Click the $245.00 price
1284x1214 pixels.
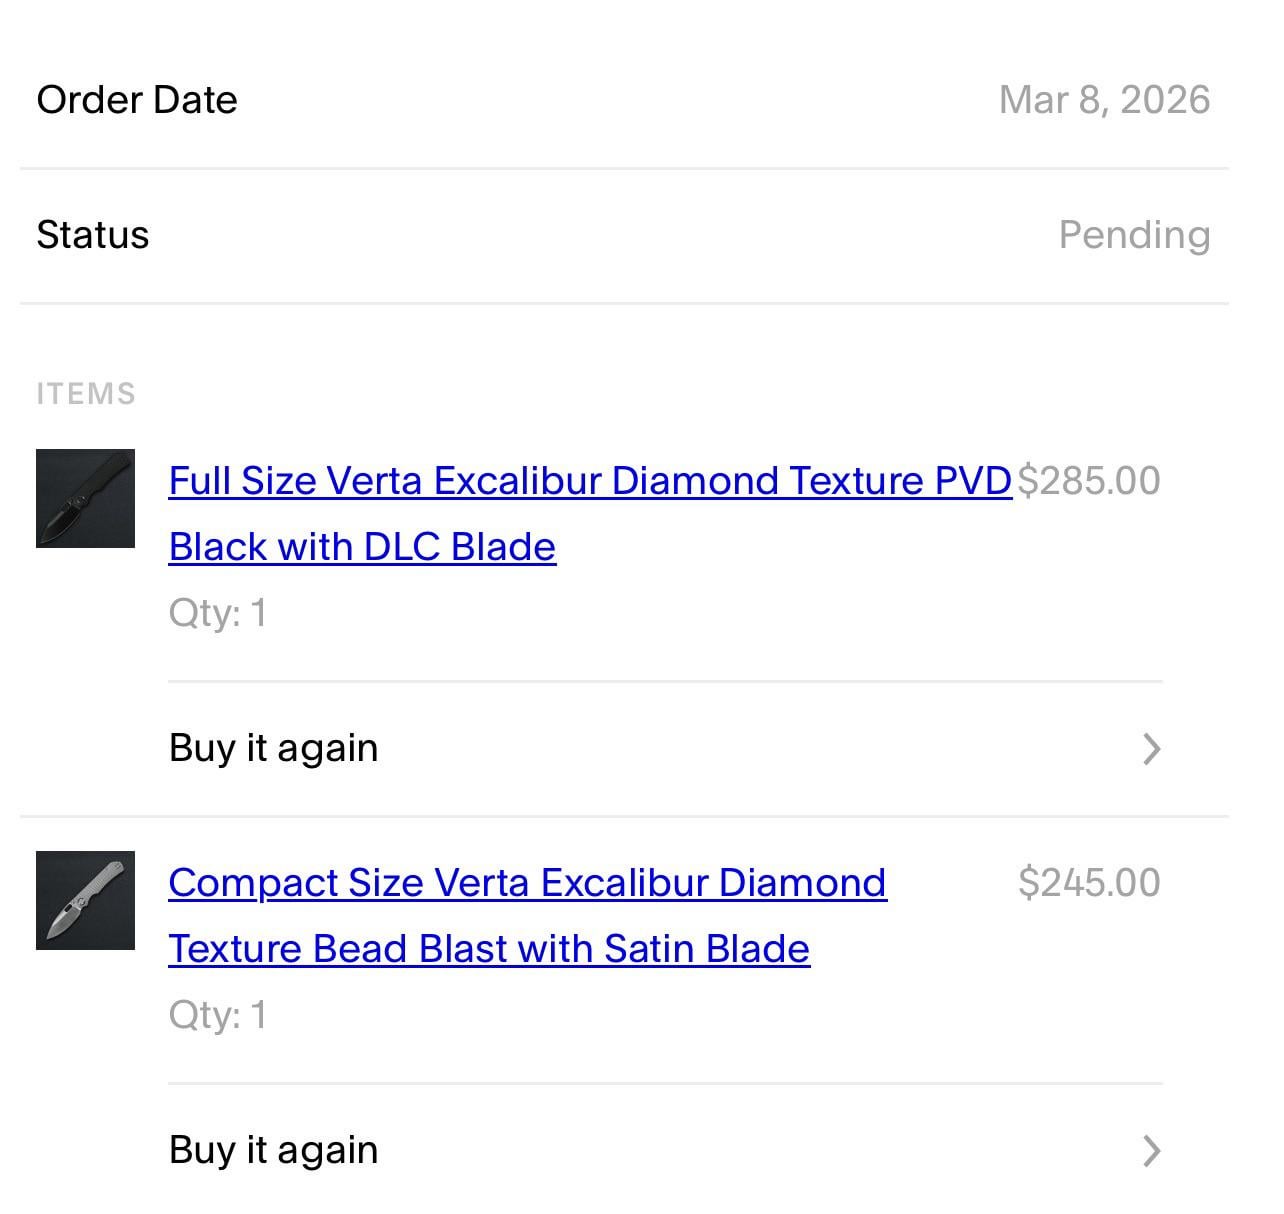[1089, 883]
